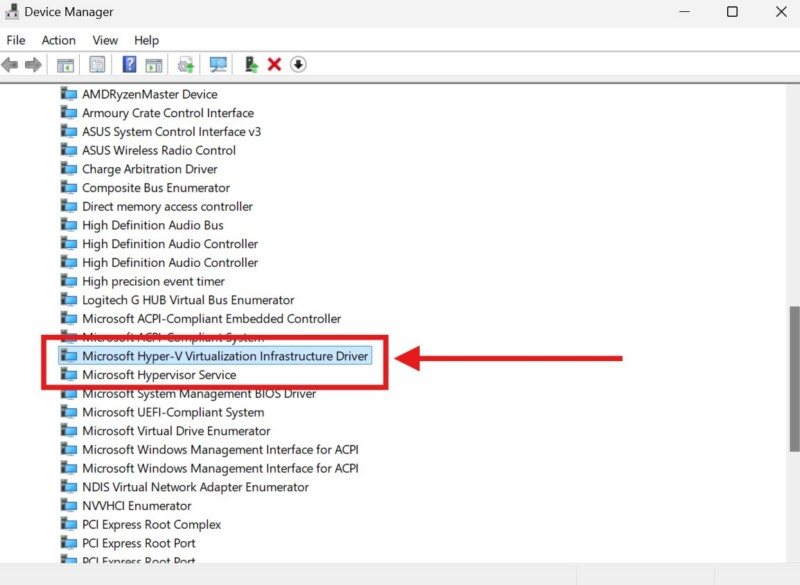Select NDIS Virtual Network Adapter Enumerator
This screenshot has width=800, height=585.
coord(195,487)
